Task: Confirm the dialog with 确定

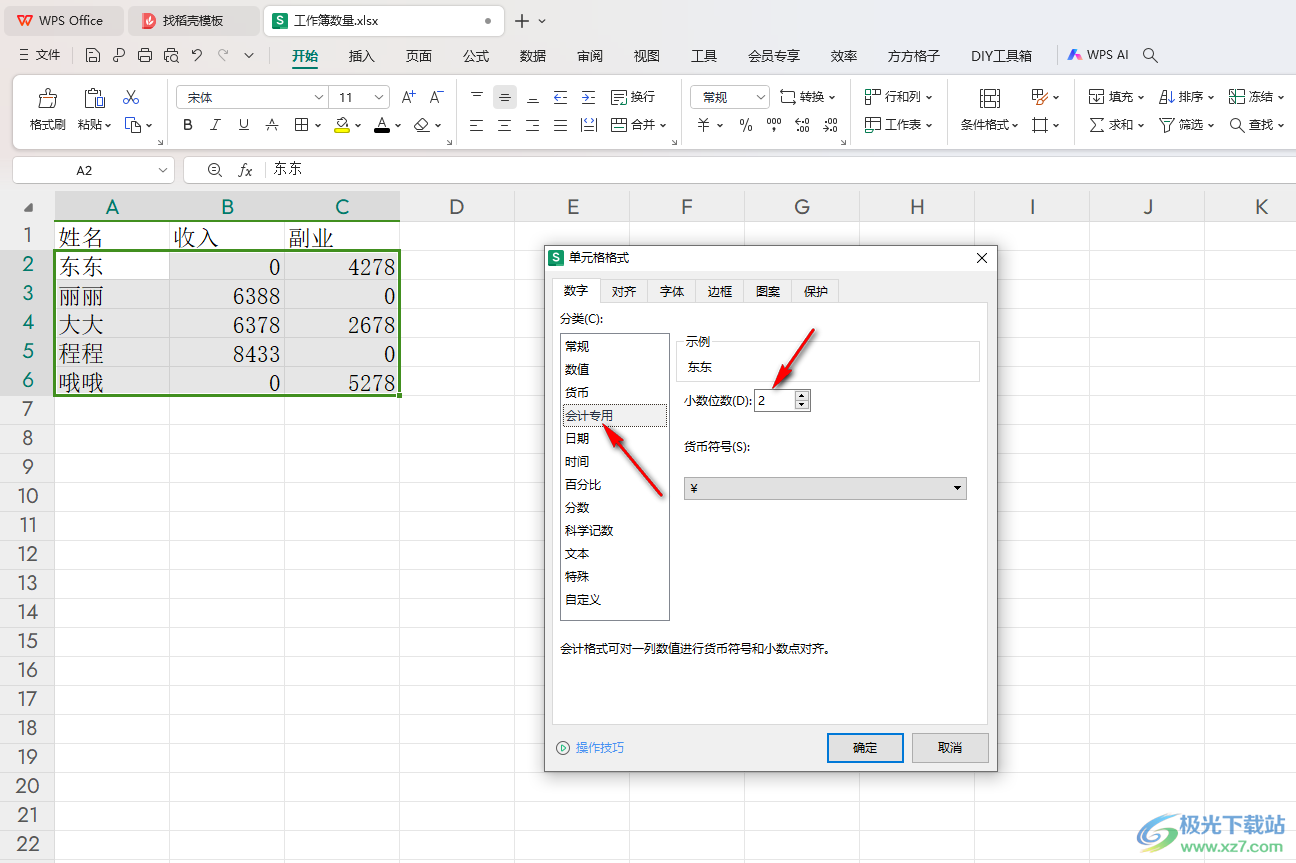Action: pos(865,747)
